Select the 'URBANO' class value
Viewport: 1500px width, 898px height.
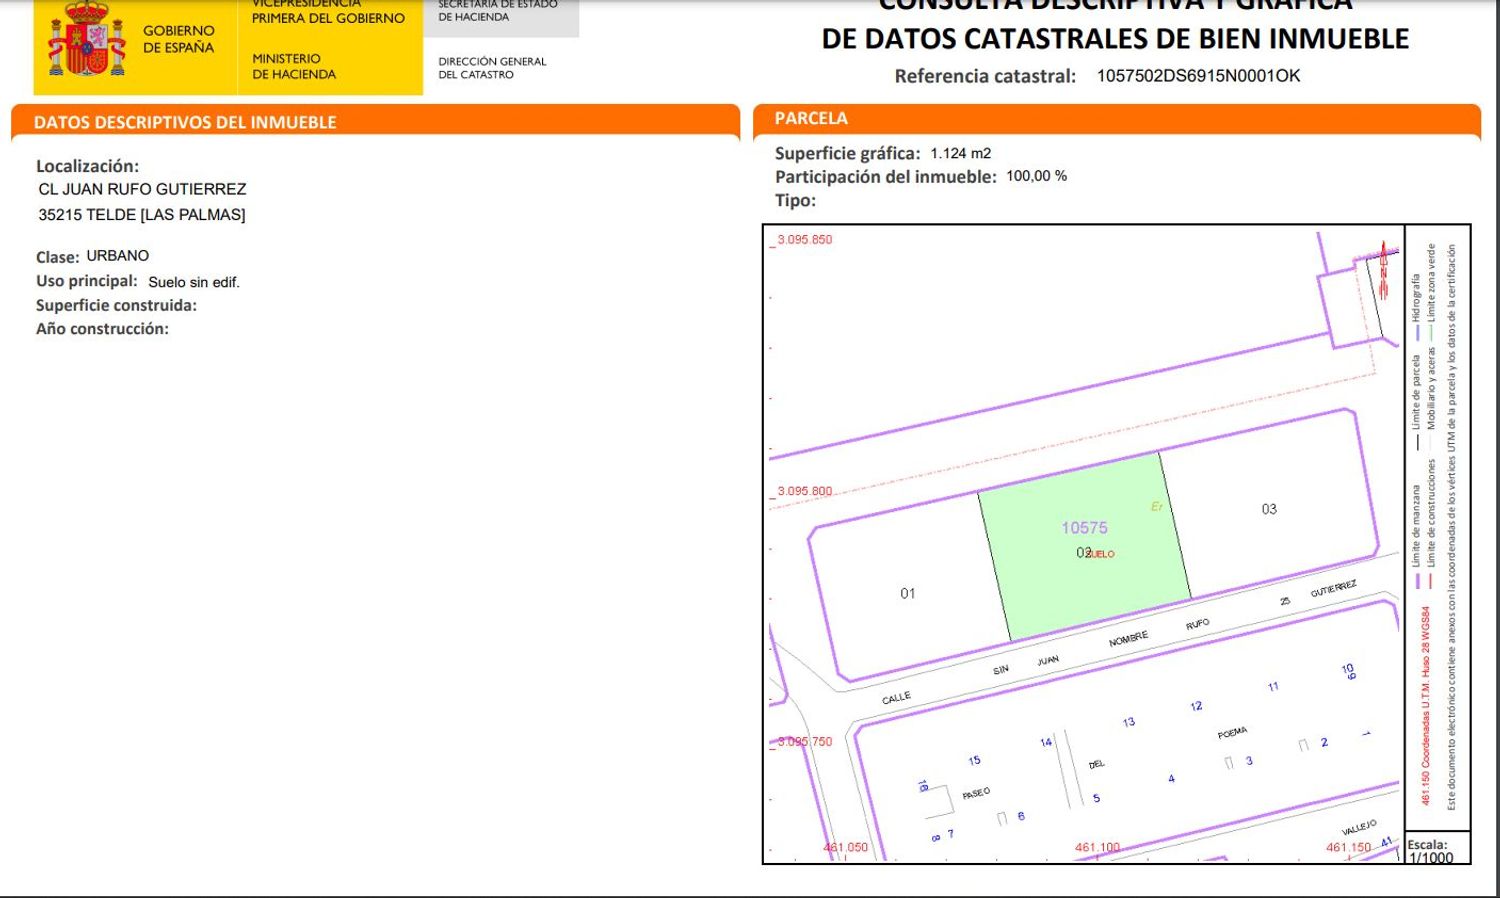(x=118, y=256)
